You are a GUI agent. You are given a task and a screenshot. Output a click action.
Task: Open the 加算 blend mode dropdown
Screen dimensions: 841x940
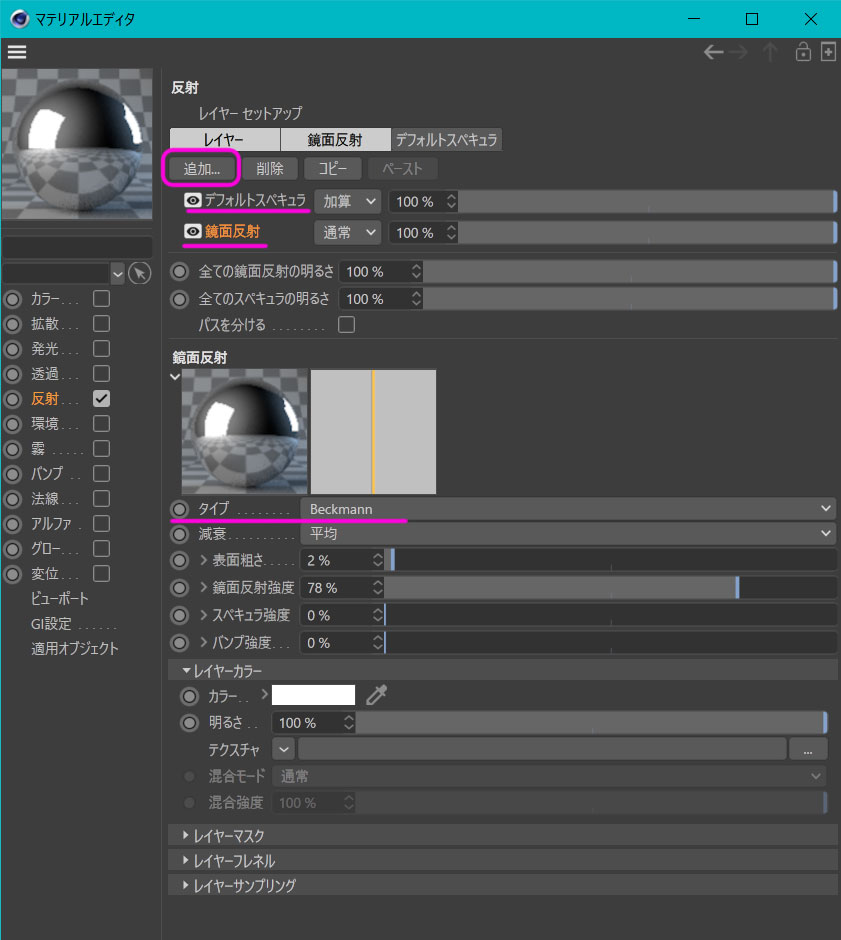click(348, 201)
